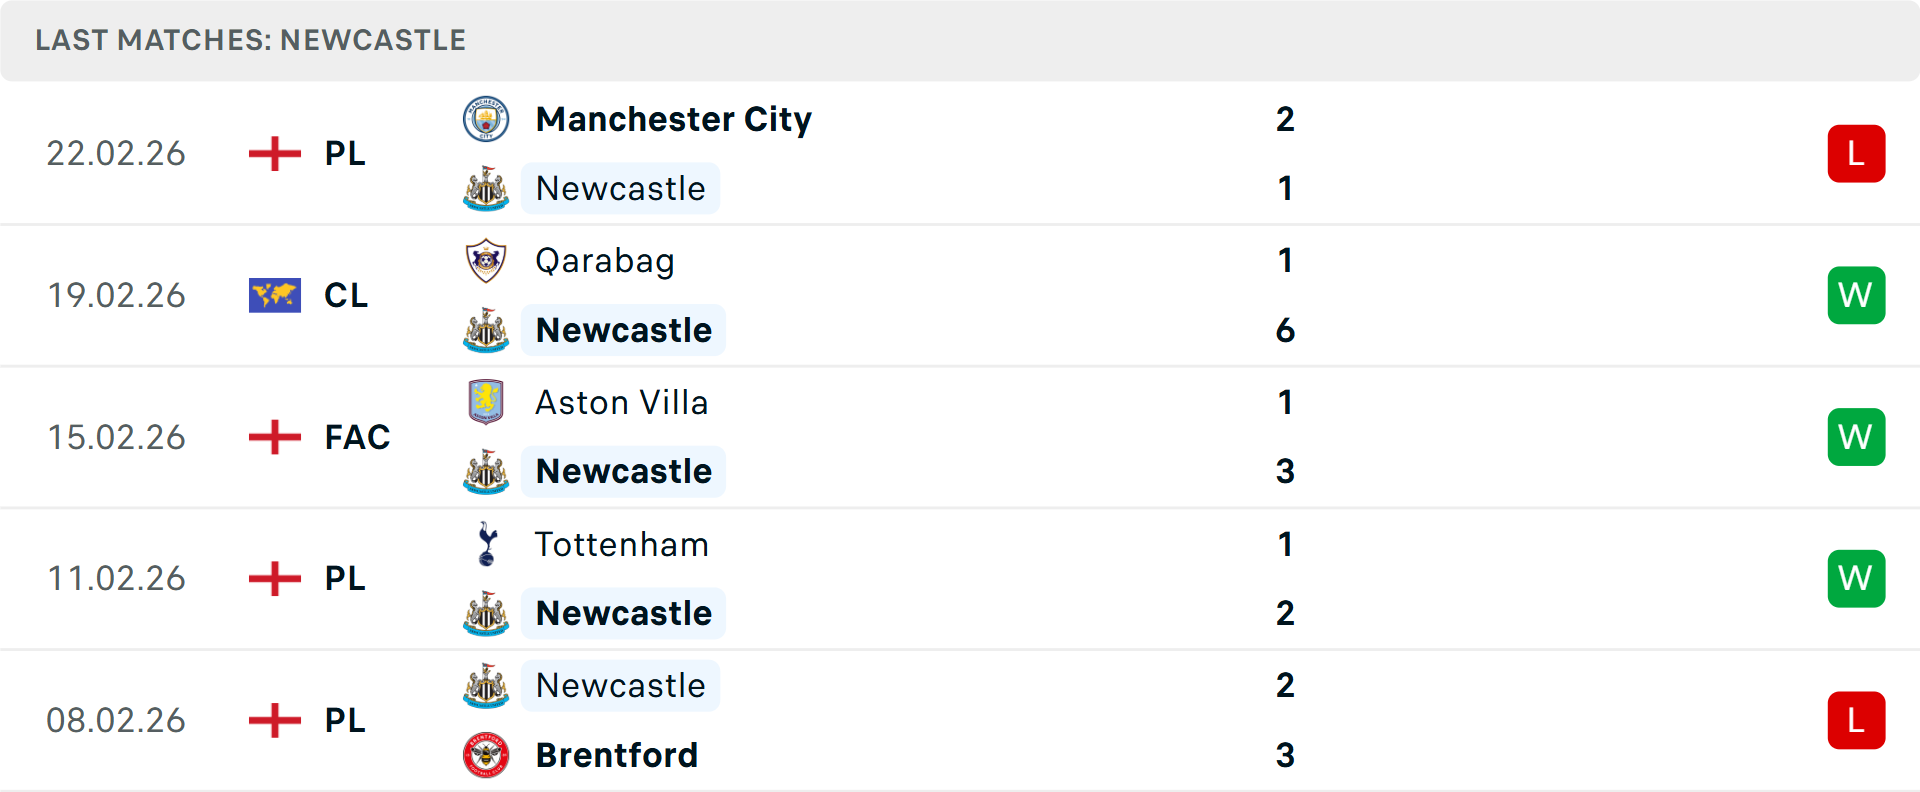Toggle the green W badge for the Qarabag match
Viewport: 1920px width, 792px height.
pyautogui.click(x=1856, y=295)
